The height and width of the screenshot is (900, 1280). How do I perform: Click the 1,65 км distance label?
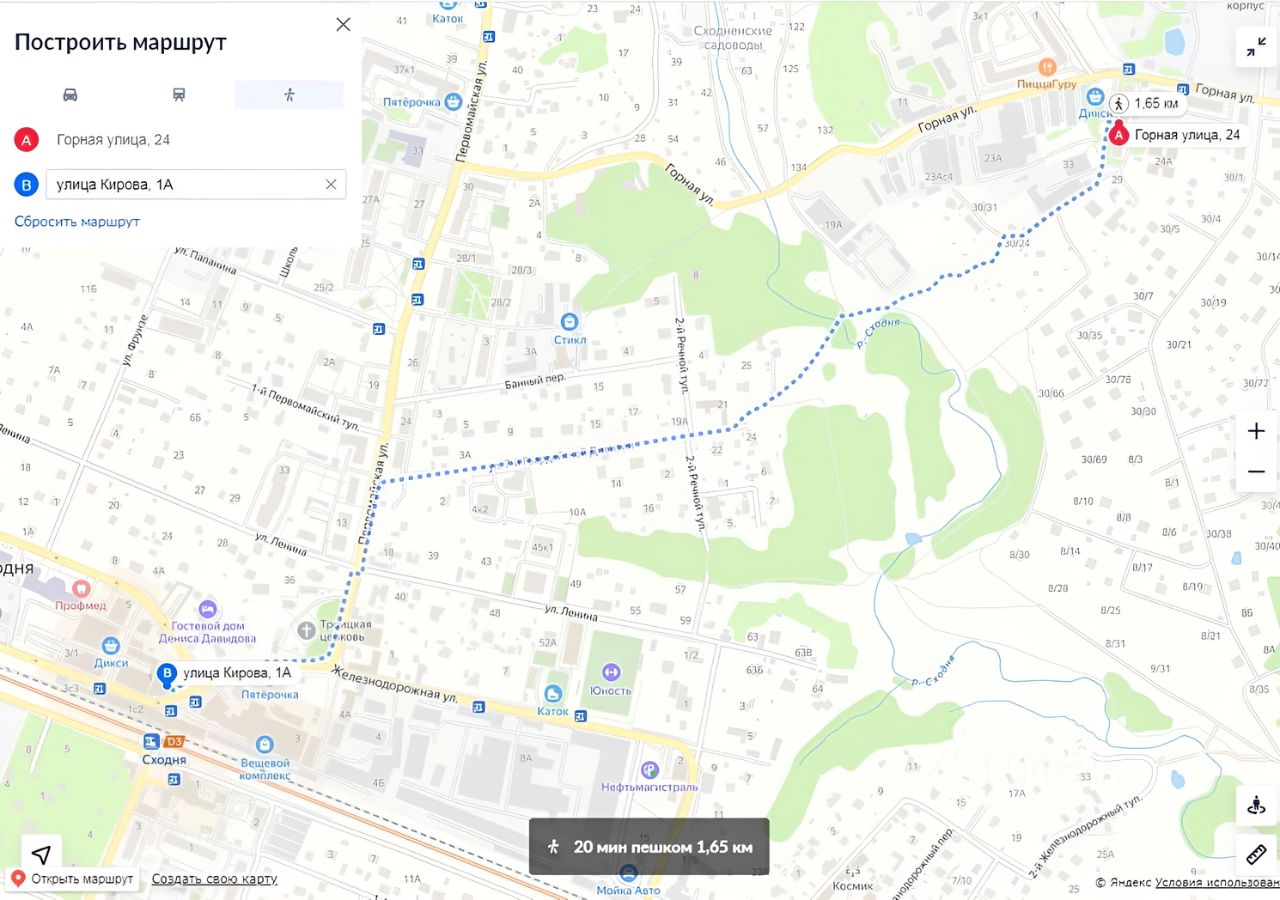(x=1146, y=103)
